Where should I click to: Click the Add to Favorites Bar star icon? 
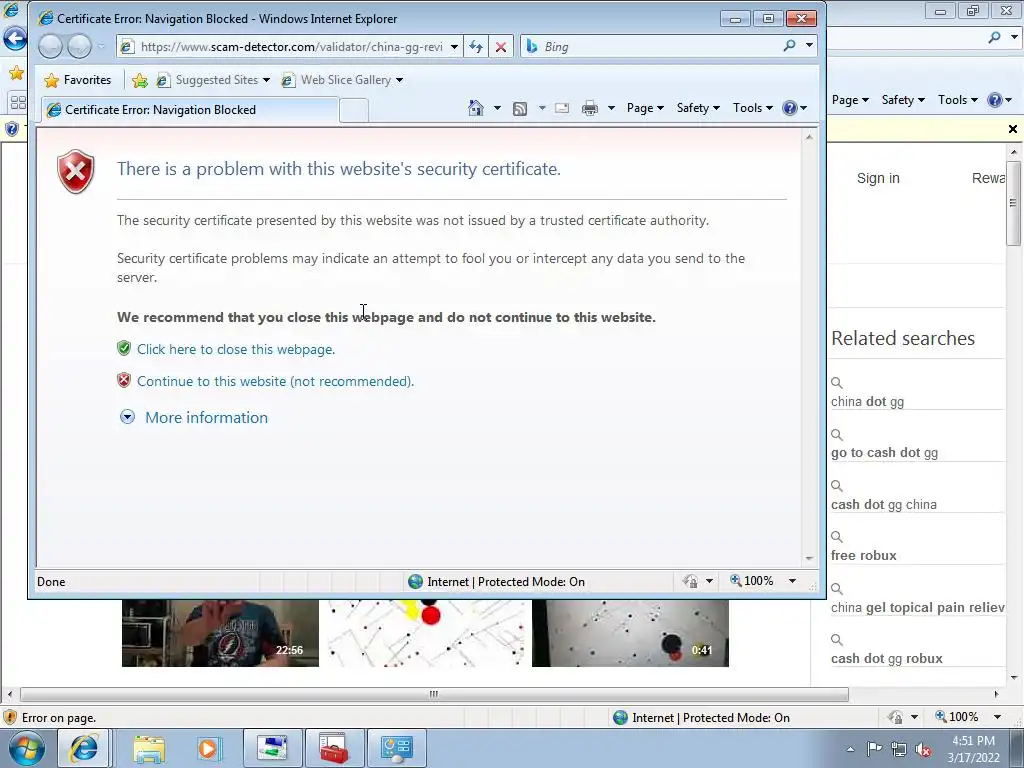tap(139, 80)
